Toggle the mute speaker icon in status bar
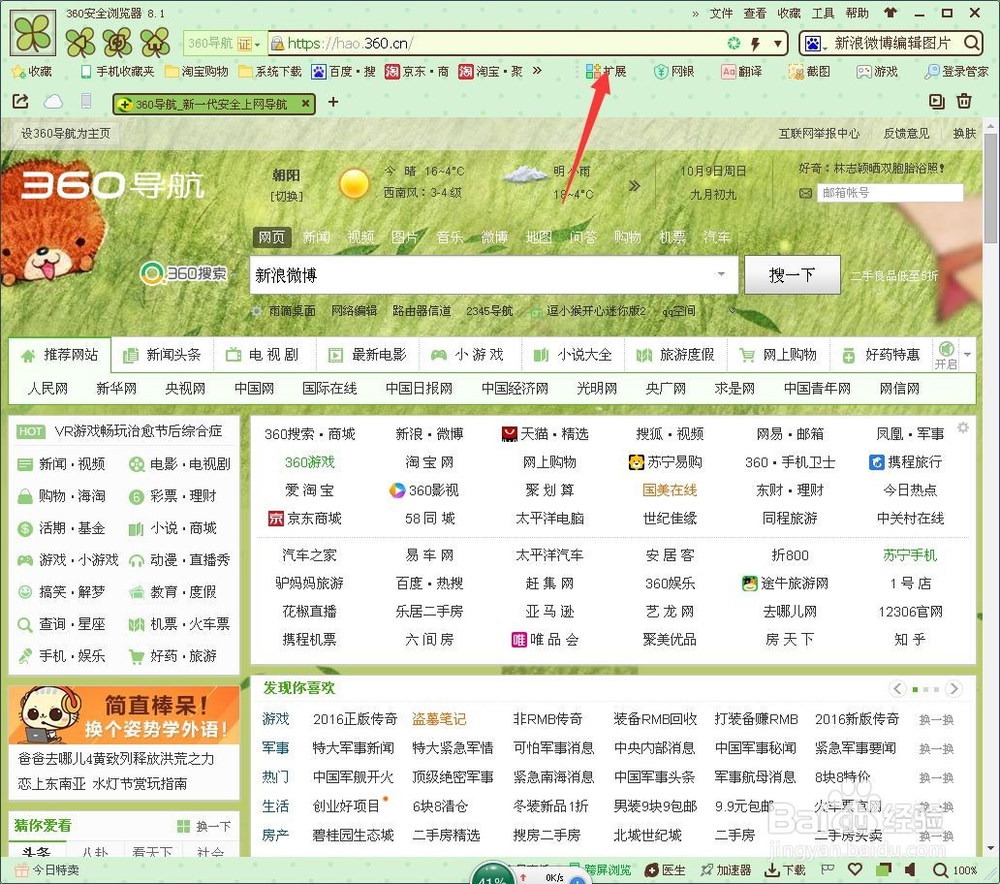Image resolution: width=1000 pixels, height=884 pixels. pos(910,870)
